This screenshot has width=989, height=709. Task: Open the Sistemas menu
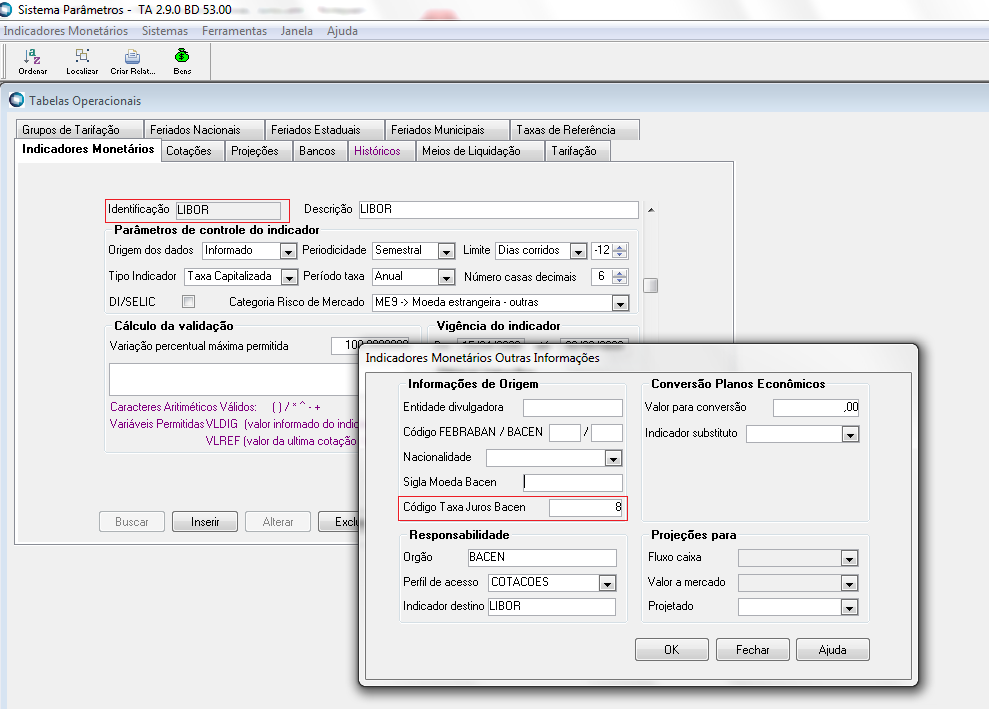[x=165, y=31]
